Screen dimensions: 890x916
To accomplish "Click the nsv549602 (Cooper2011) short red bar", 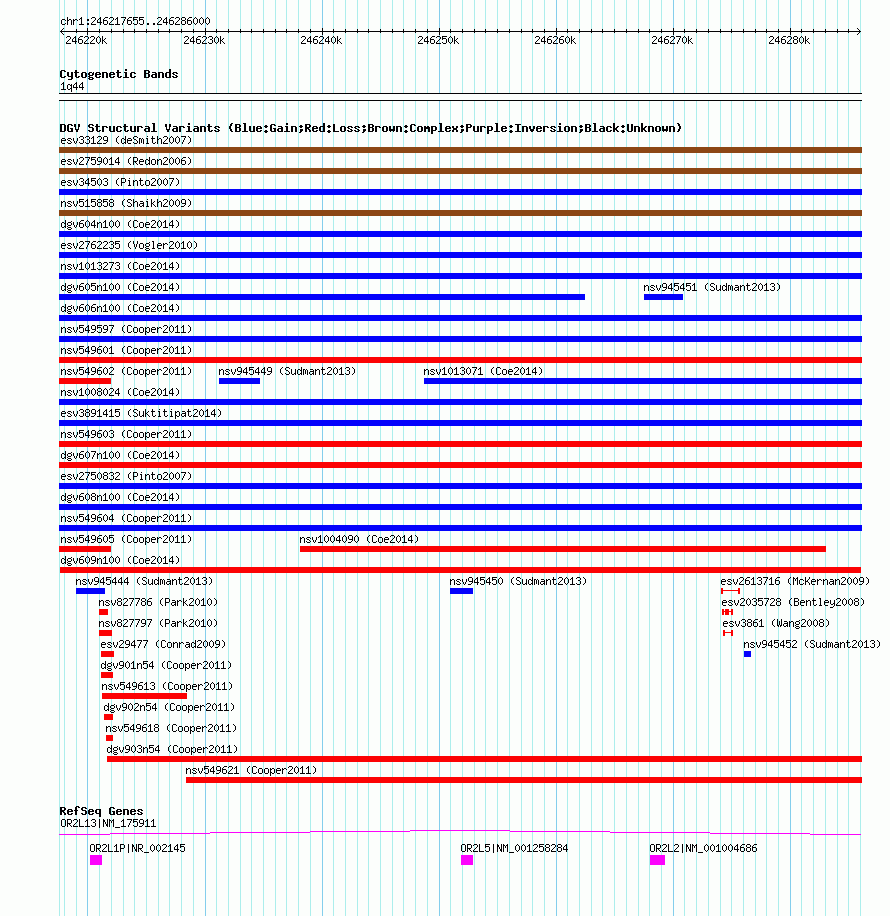I will [85, 381].
